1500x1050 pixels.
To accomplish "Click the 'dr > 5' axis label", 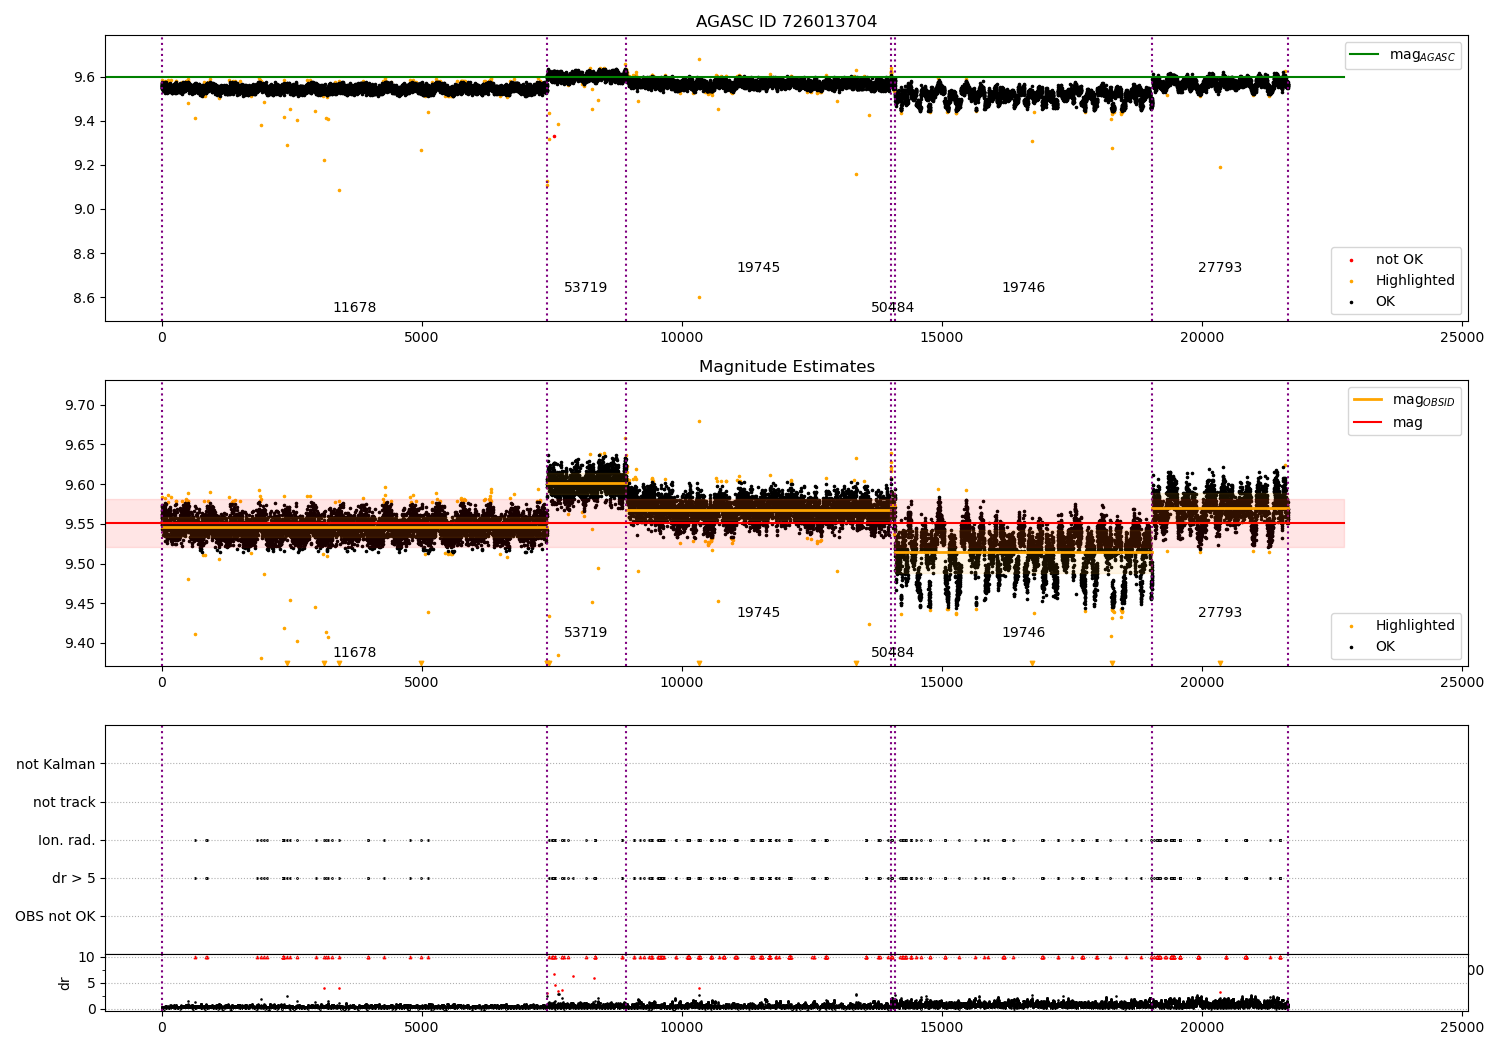I will coord(74,878).
